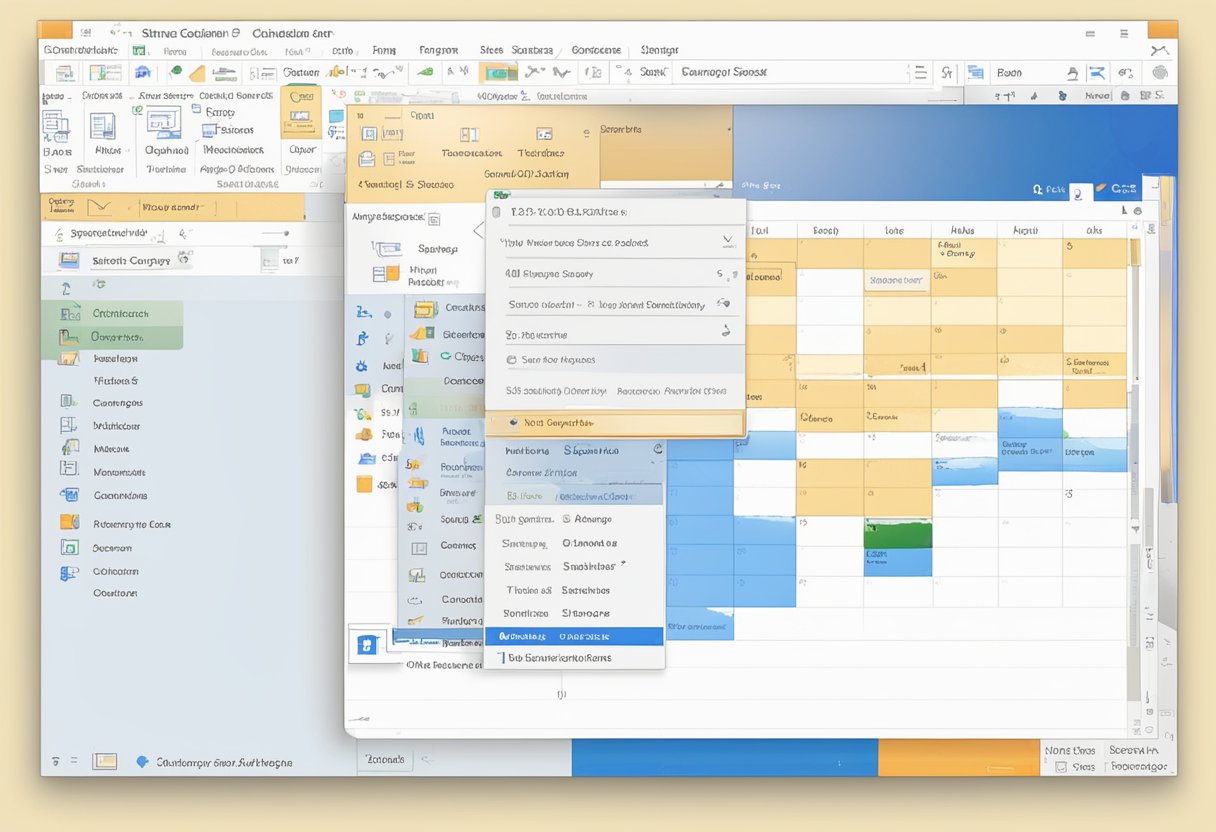Choose the orange highlighted item in popup menu
The width and height of the screenshot is (1216, 832).
614,423
